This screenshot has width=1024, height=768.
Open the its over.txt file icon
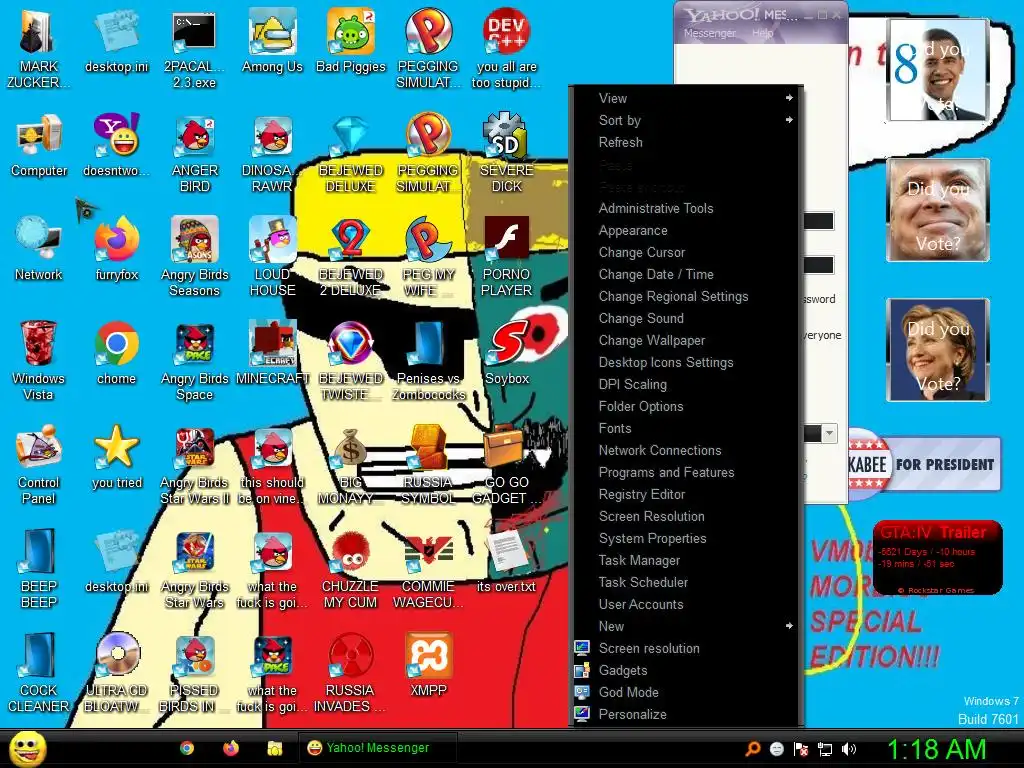(x=506, y=562)
